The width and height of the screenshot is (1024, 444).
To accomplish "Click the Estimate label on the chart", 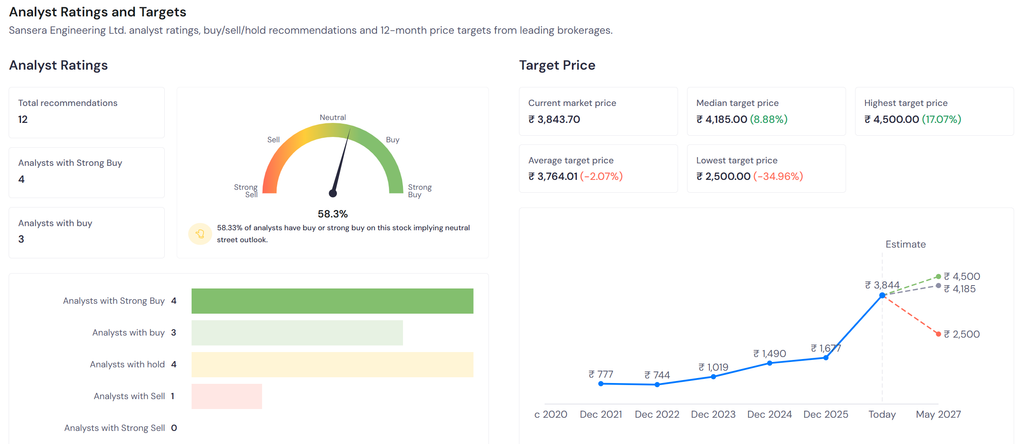I will pos(905,244).
